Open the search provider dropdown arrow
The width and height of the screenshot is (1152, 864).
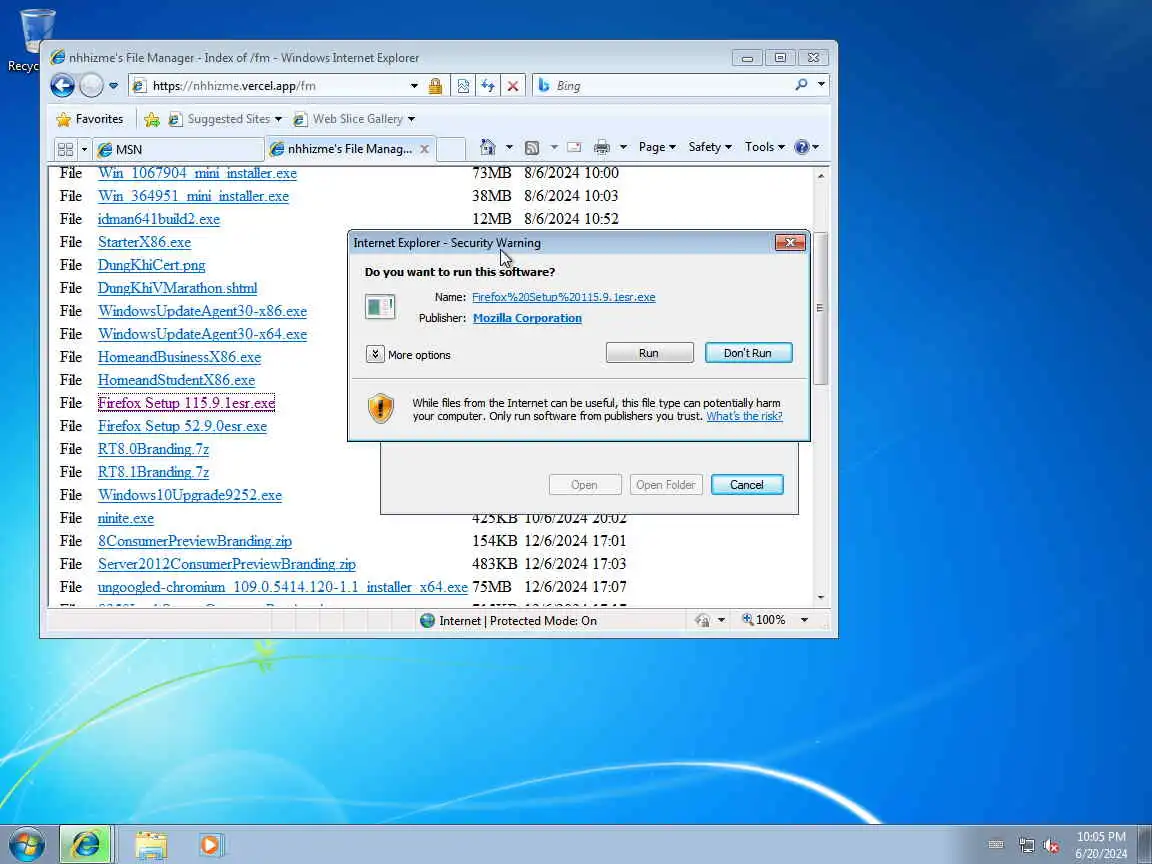[821, 85]
